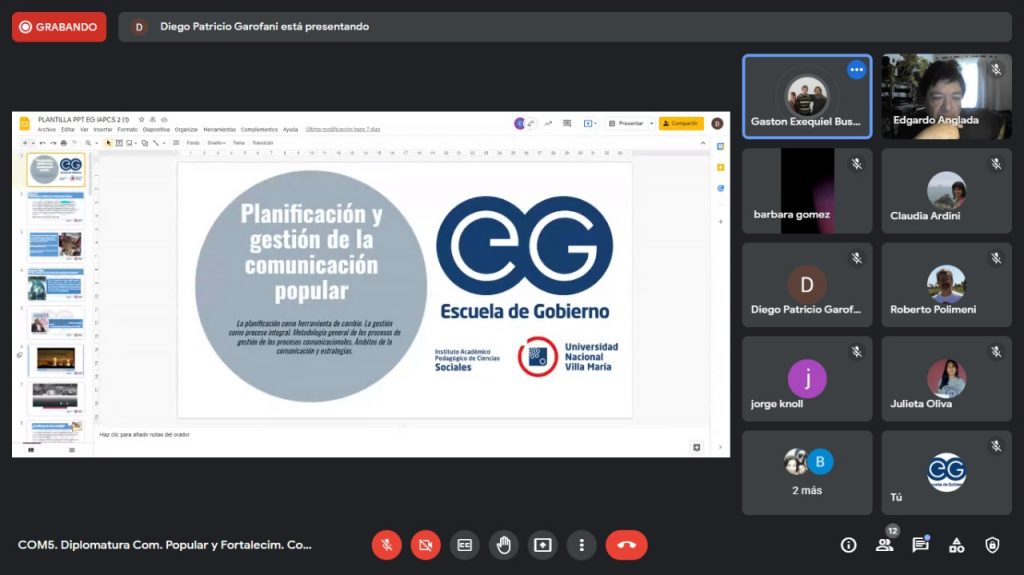This screenshot has width=1024, height=575.
Task: Turn on your camera
Action: (426, 545)
